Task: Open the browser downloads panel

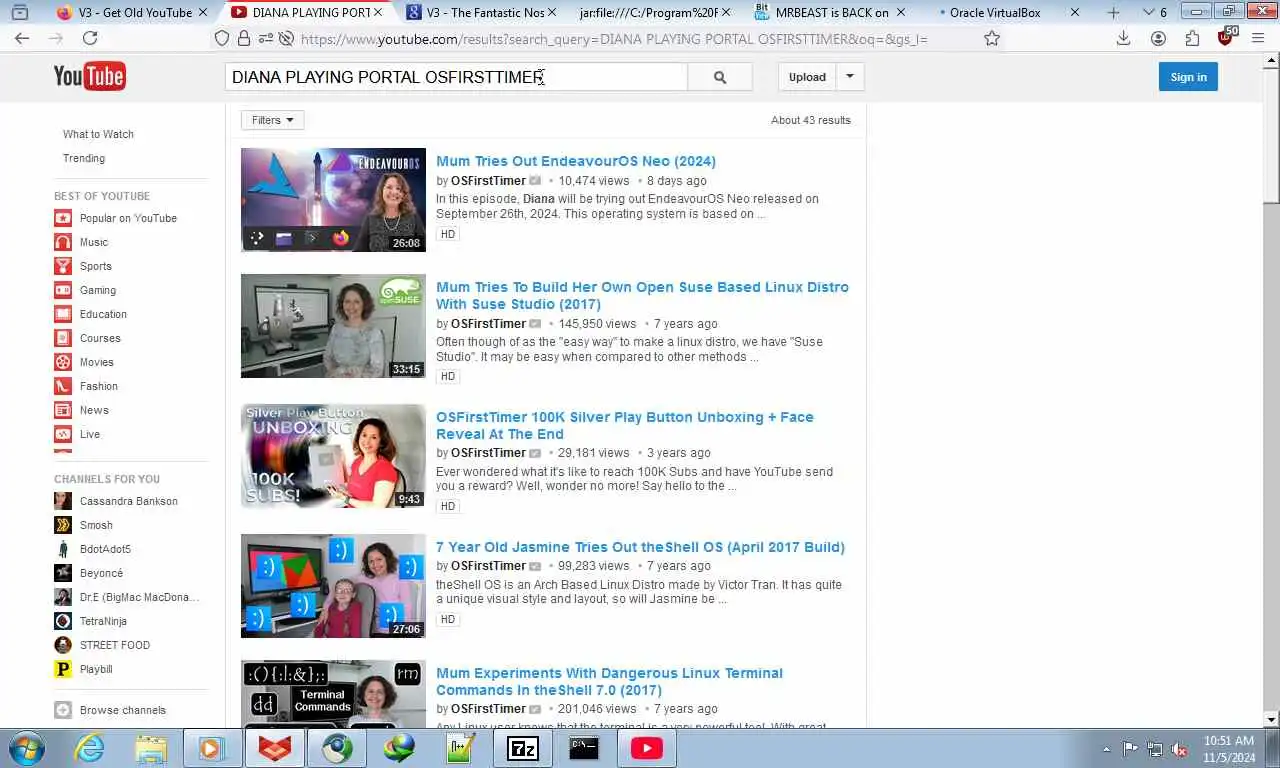Action: (1123, 38)
